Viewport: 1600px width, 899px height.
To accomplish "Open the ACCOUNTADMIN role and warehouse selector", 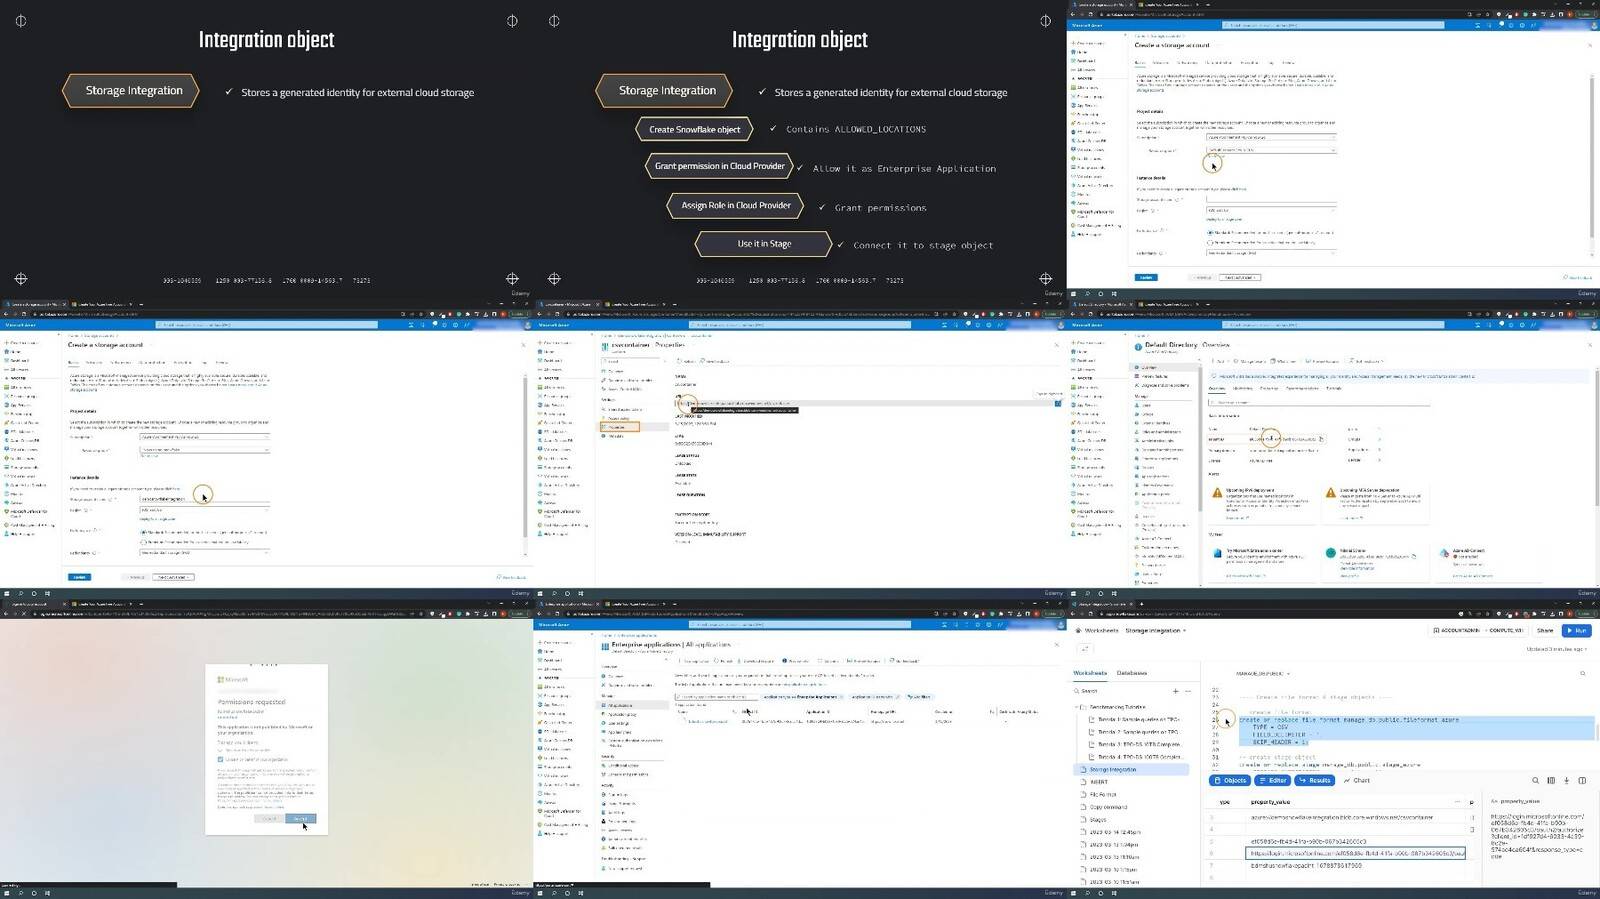I will point(1478,631).
